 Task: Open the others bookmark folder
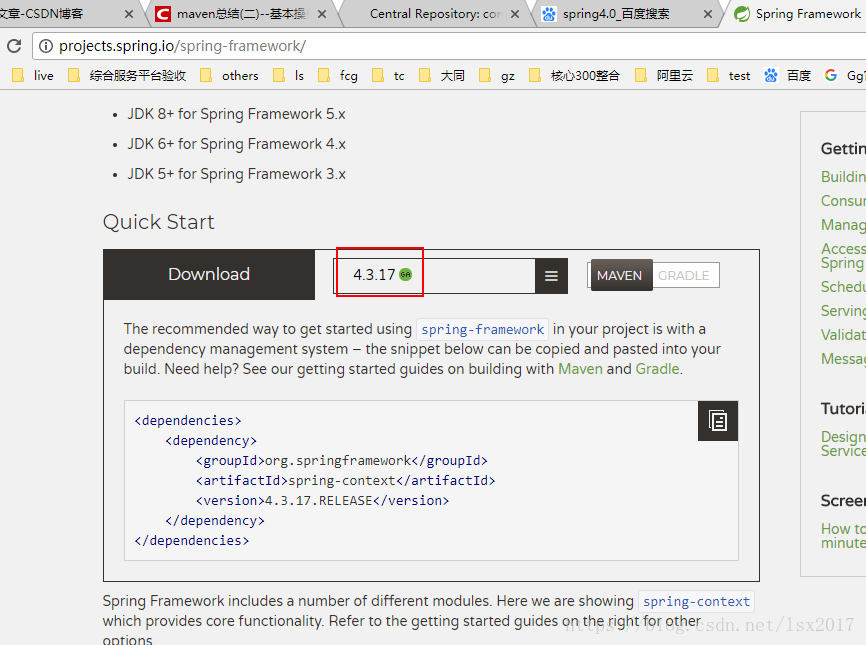click(229, 76)
